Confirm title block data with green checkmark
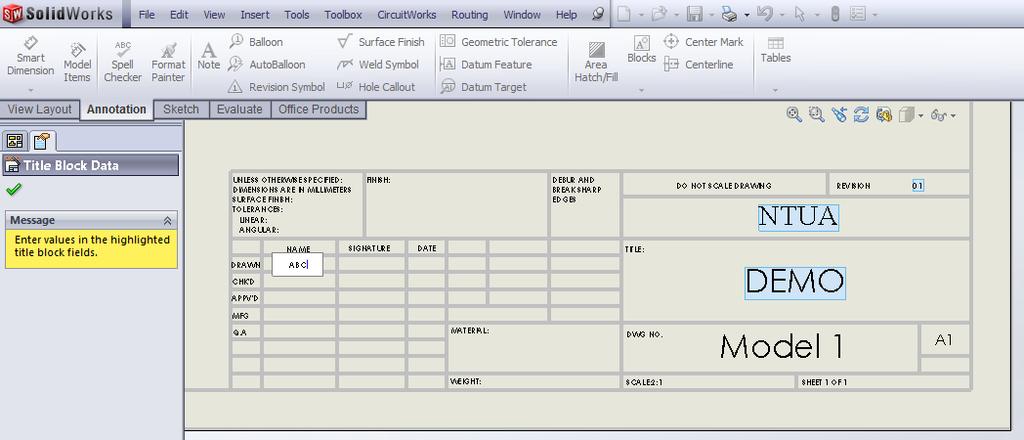 point(12,189)
